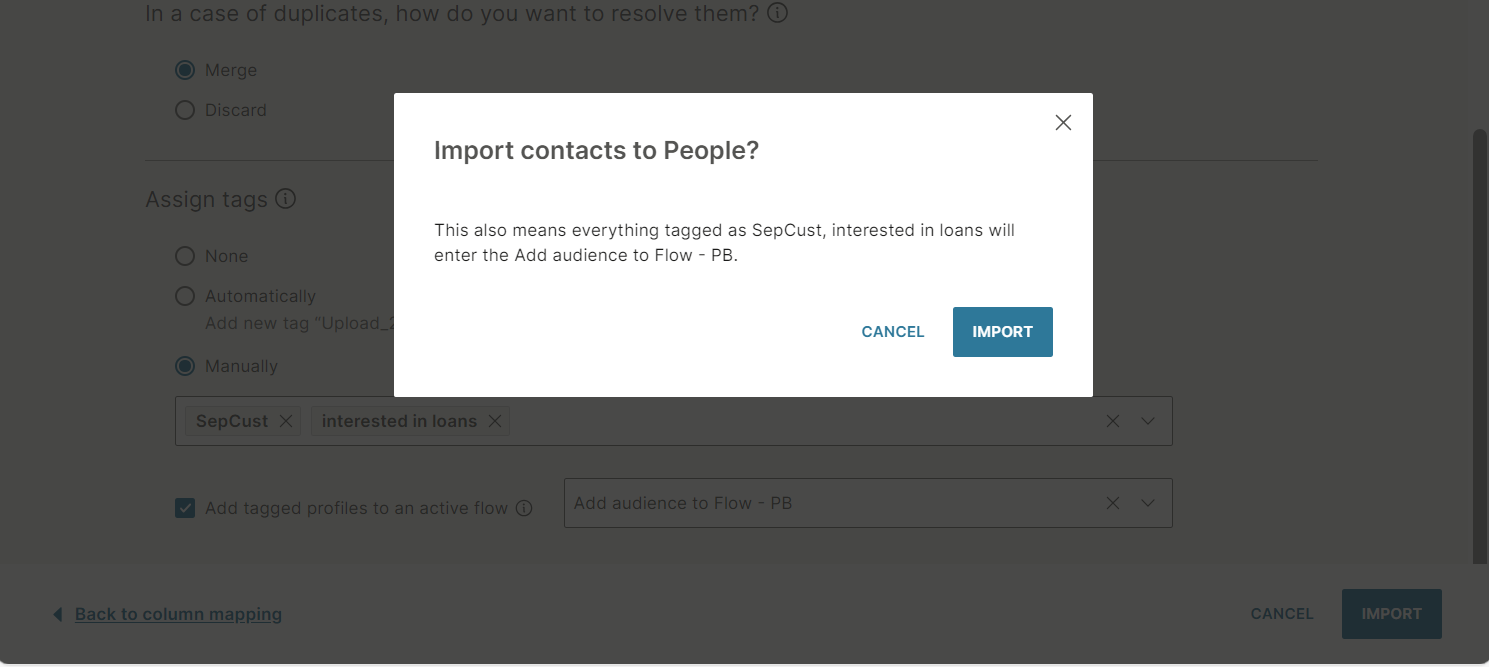The width and height of the screenshot is (1489, 667).
Task: Clear the selected flow with the X icon
Action: pyautogui.click(x=1112, y=503)
